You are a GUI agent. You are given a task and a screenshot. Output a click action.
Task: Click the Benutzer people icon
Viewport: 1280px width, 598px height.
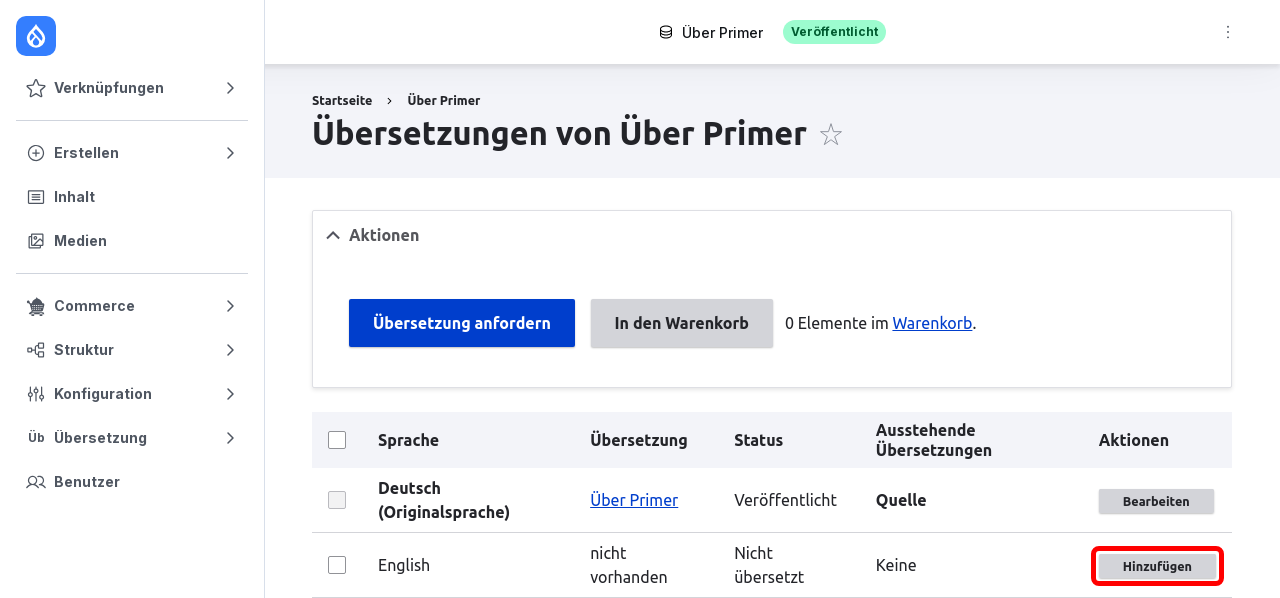click(x=36, y=482)
